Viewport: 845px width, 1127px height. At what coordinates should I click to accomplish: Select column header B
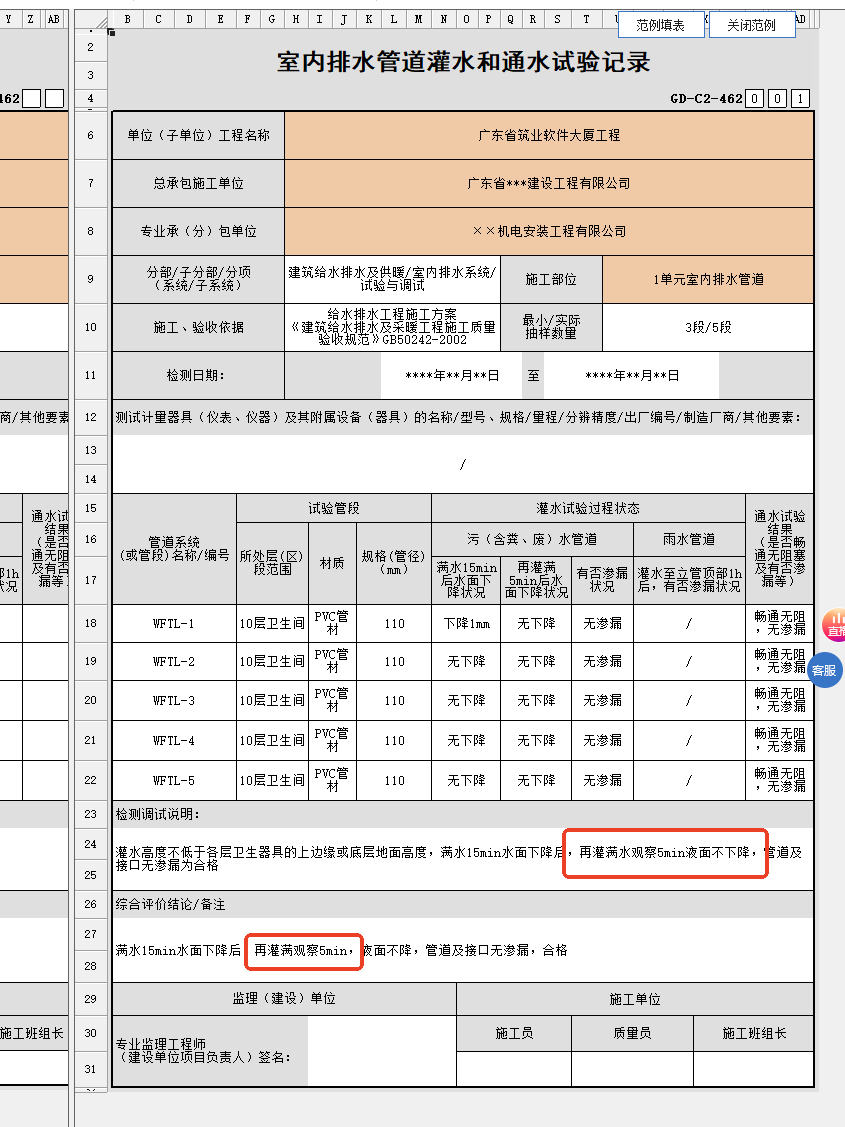(x=127, y=19)
